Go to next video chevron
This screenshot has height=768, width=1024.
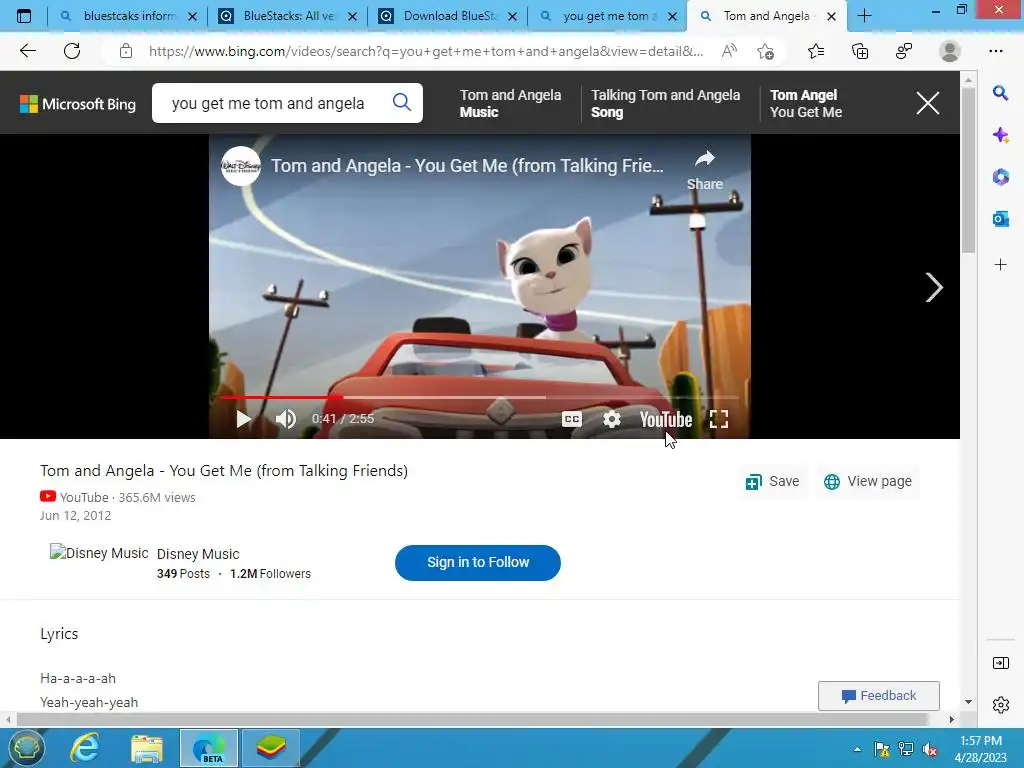coord(934,287)
